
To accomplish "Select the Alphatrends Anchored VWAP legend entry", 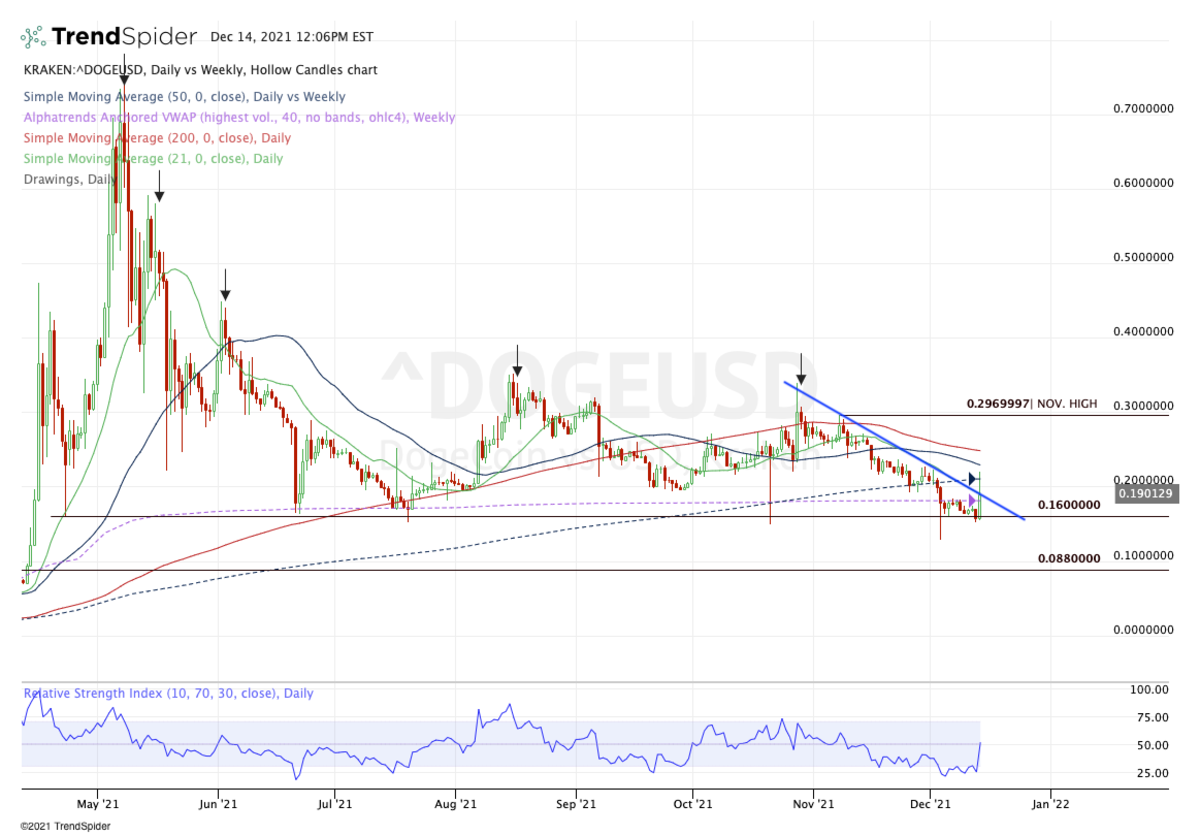I will (x=237, y=117).
